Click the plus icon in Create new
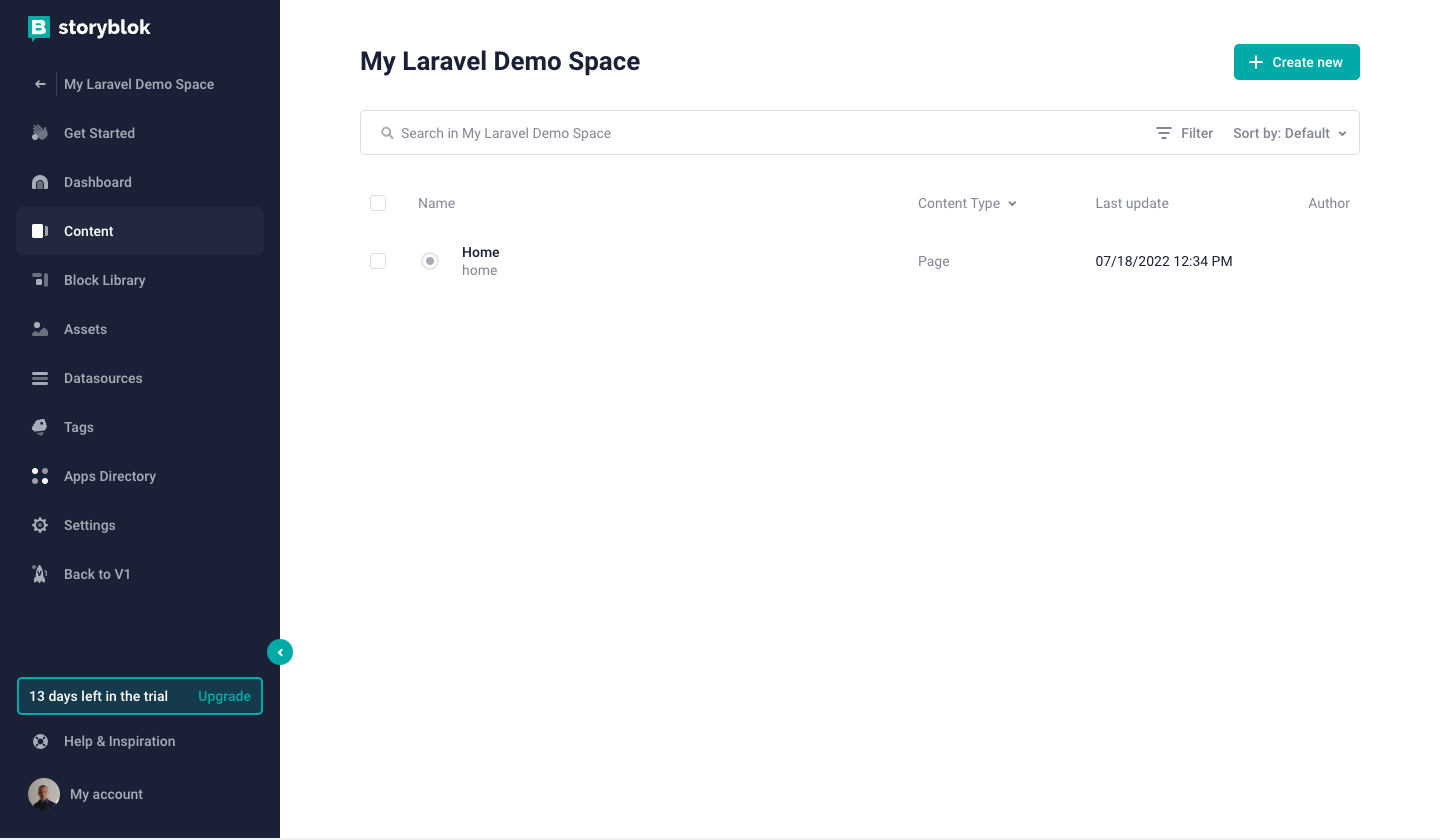 [1257, 62]
